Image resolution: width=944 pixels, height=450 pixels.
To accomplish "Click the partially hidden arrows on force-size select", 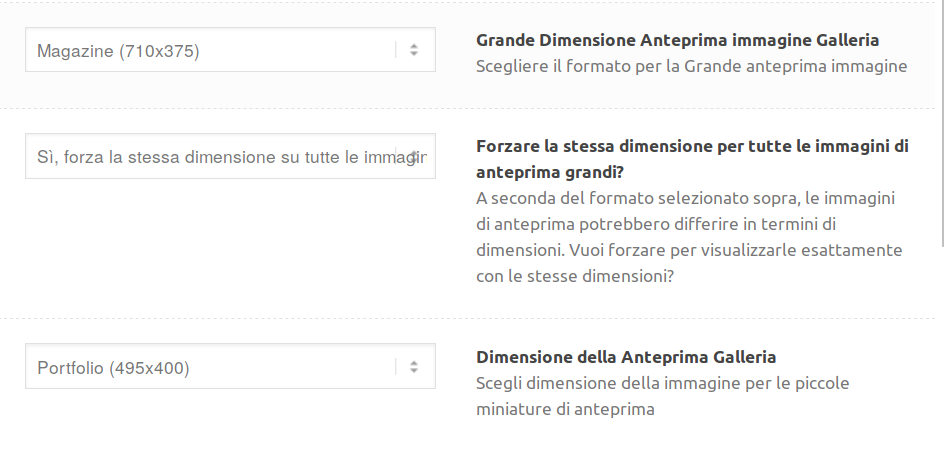I will [x=414, y=156].
